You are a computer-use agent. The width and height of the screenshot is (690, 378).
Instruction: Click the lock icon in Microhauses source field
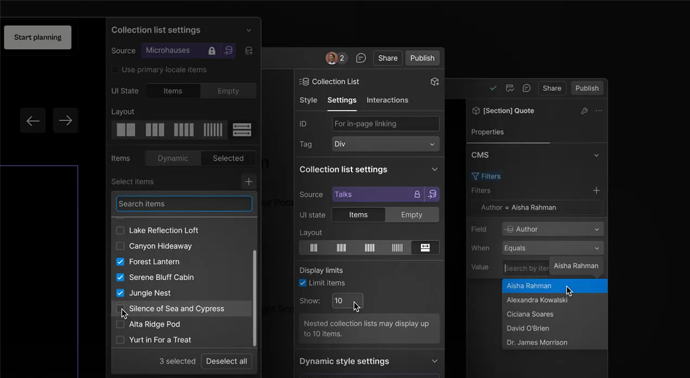pyautogui.click(x=212, y=51)
